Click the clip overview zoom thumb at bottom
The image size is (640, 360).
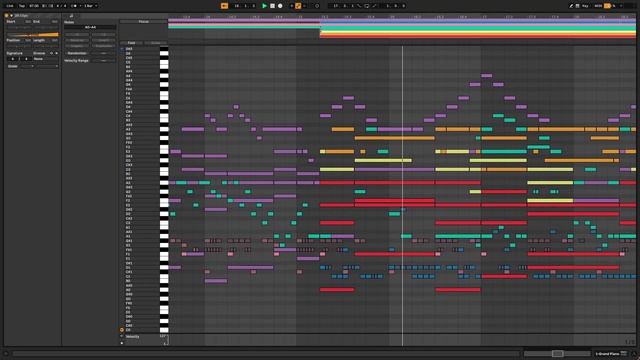[x=558, y=353]
